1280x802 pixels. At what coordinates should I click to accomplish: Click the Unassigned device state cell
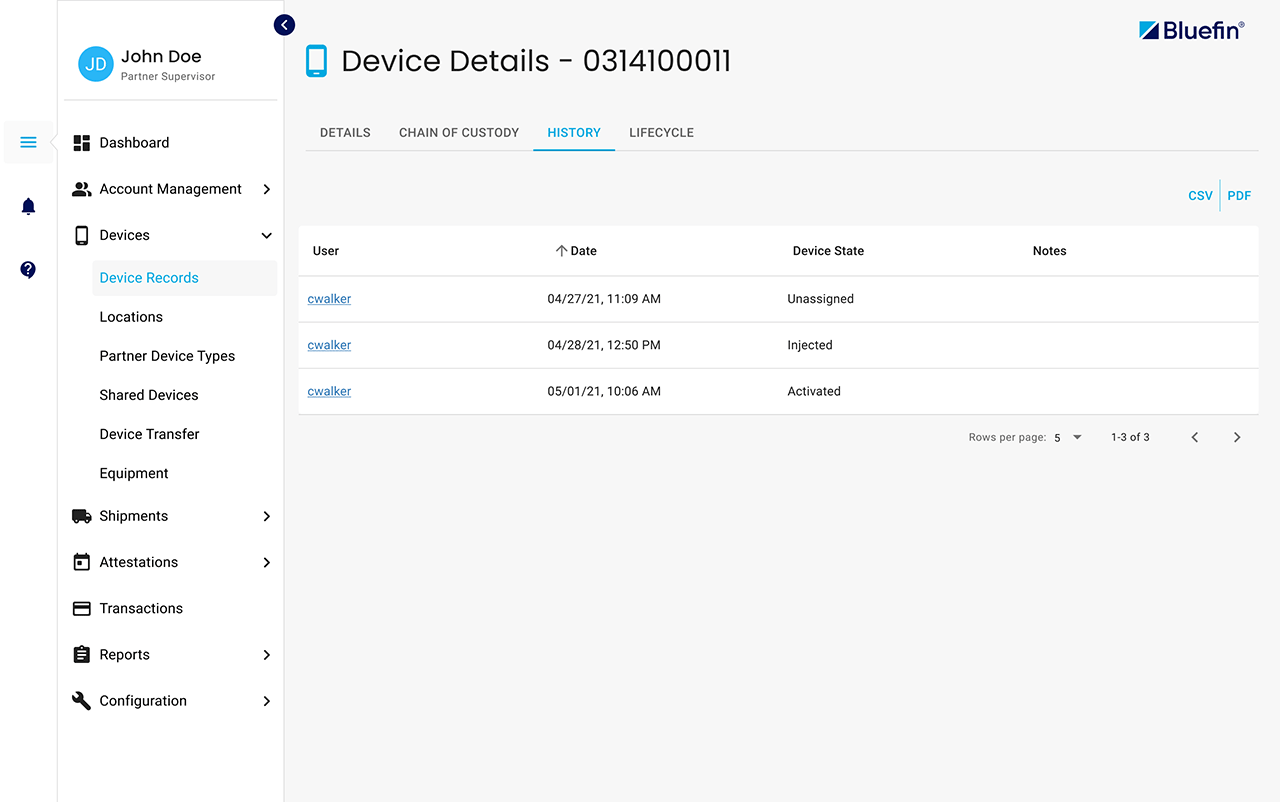click(821, 299)
